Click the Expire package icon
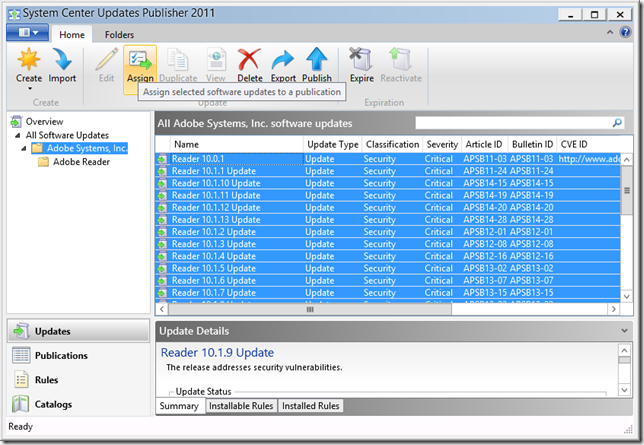The height and width of the screenshot is (445, 644). pyautogui.click(x=361, y=59)
